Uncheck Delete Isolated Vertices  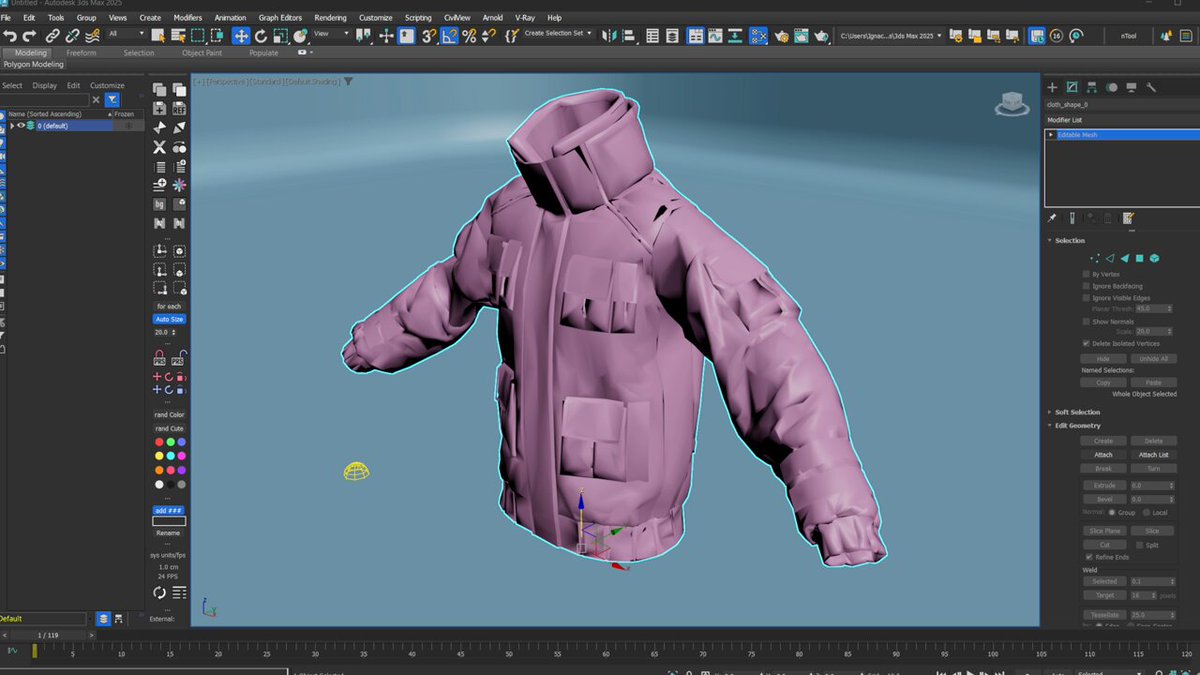click(1087, 343)
